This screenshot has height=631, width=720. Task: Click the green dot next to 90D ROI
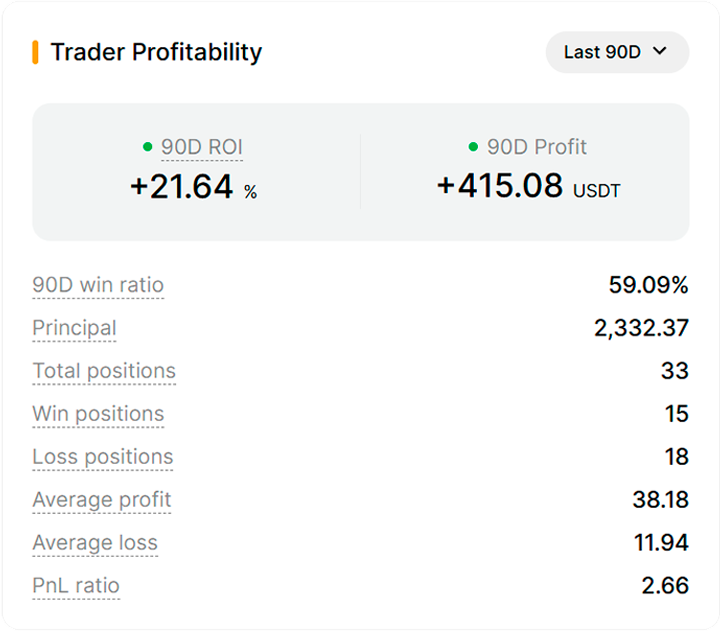click(147, 147)
